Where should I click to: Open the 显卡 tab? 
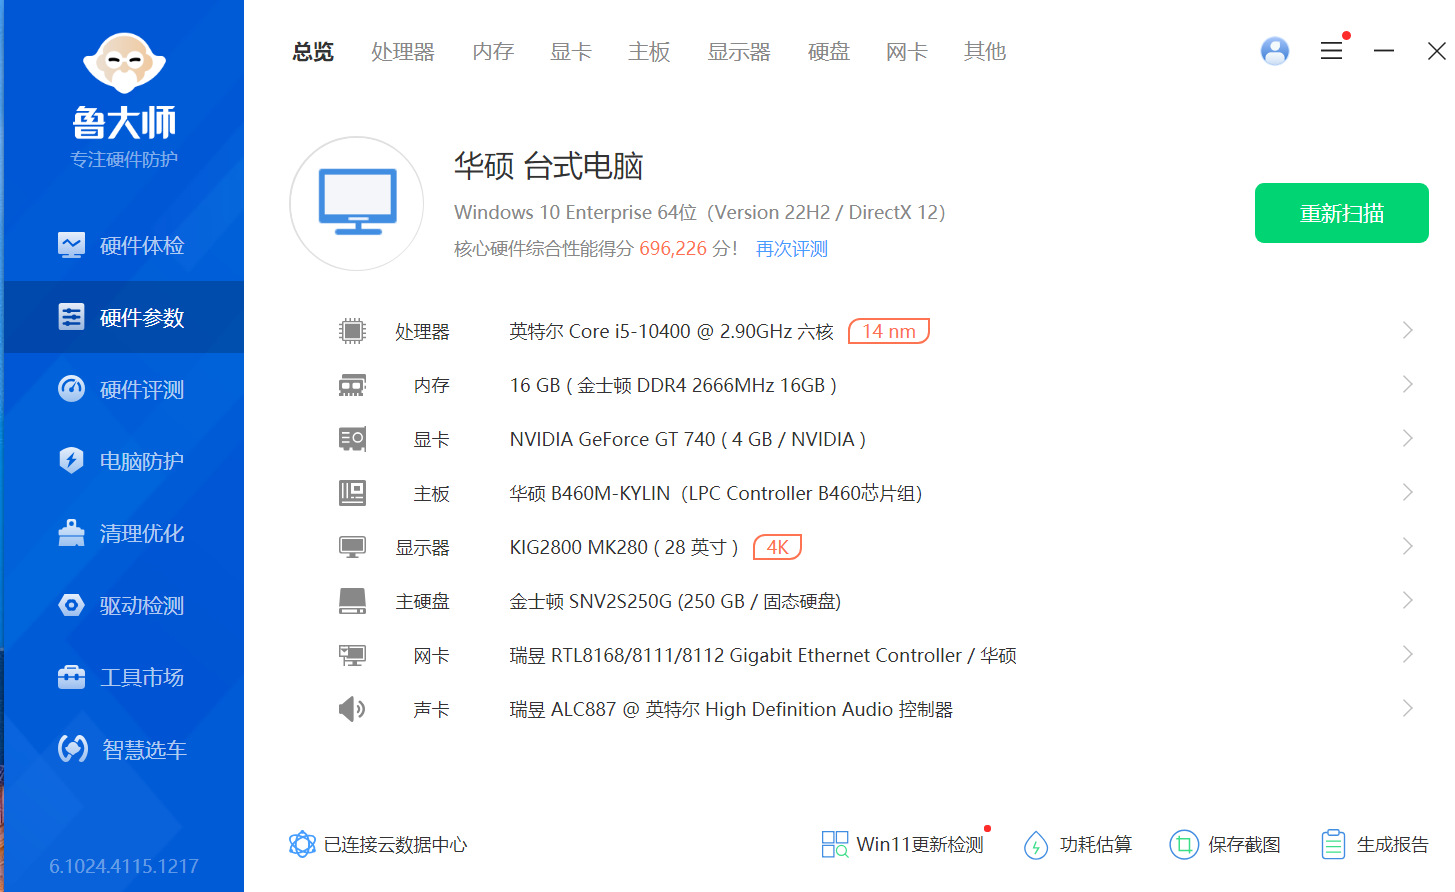point(571,52)
